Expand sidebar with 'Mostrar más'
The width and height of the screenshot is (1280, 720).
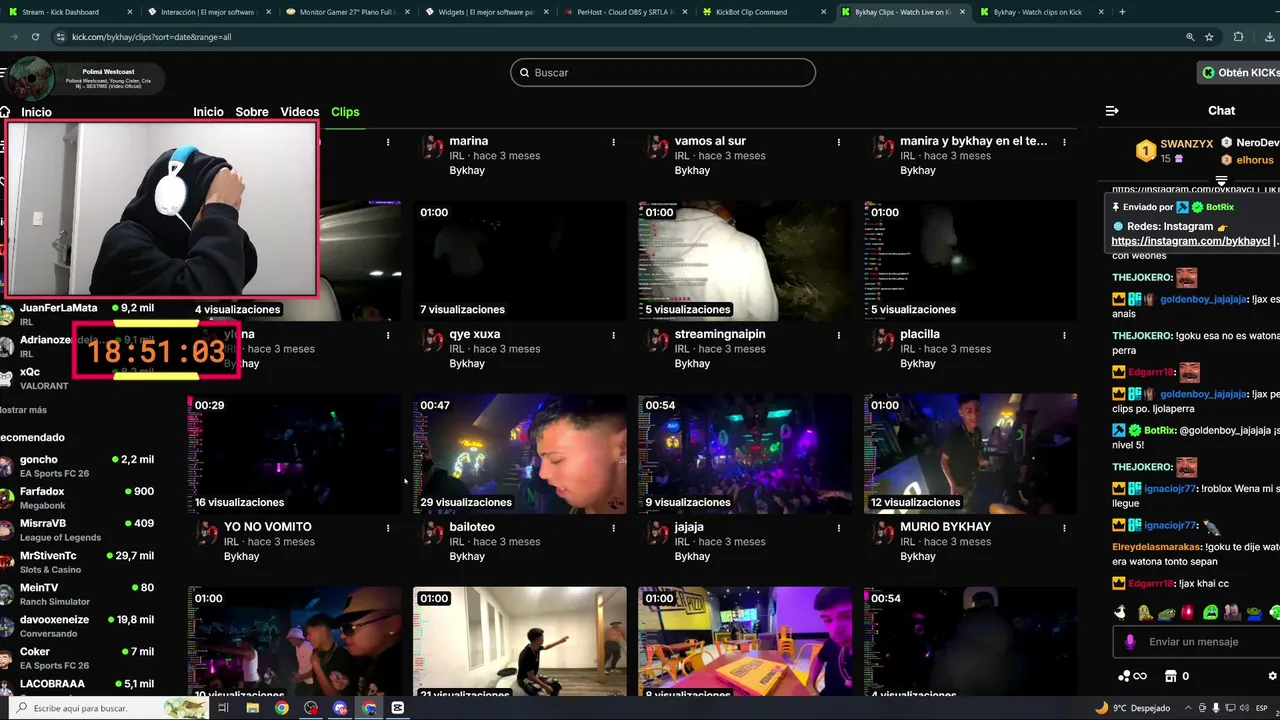(23, 410)
